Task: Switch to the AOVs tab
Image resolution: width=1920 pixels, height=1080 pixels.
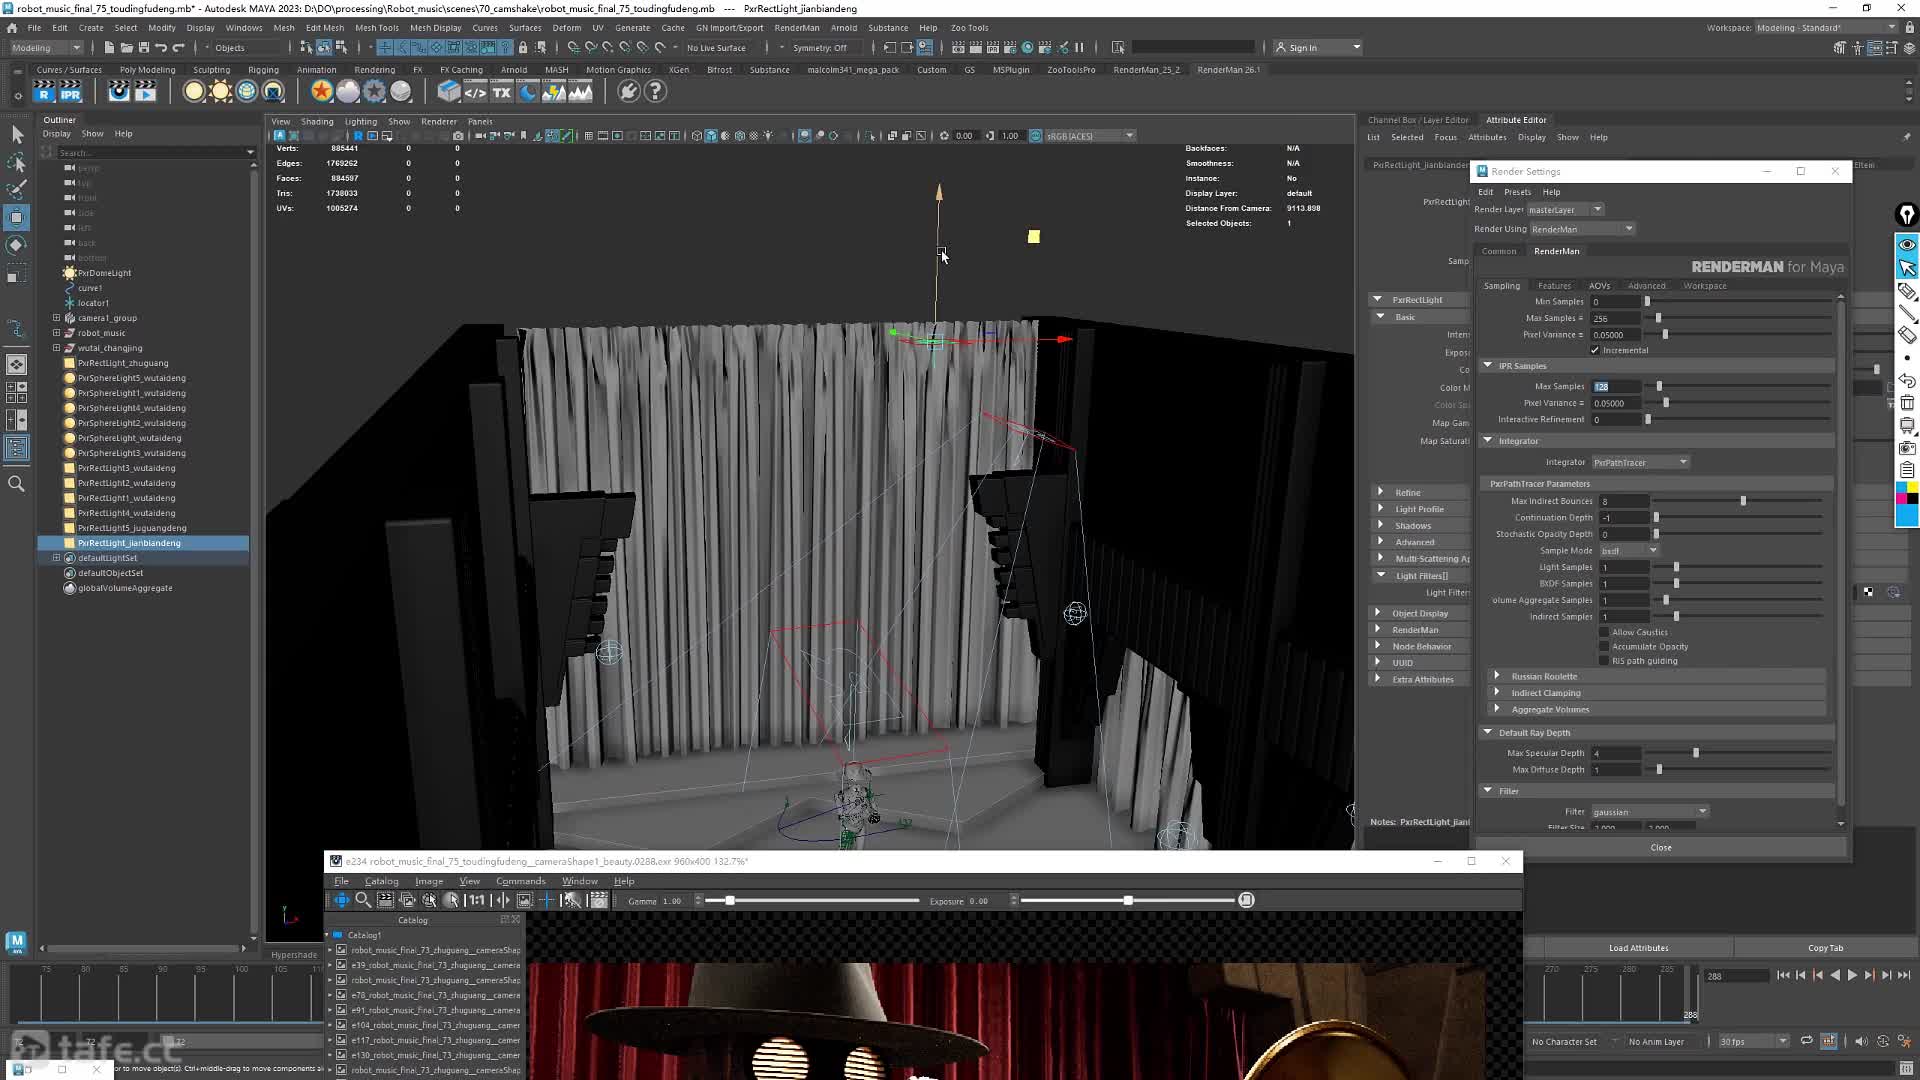Action: [1600, 286]
